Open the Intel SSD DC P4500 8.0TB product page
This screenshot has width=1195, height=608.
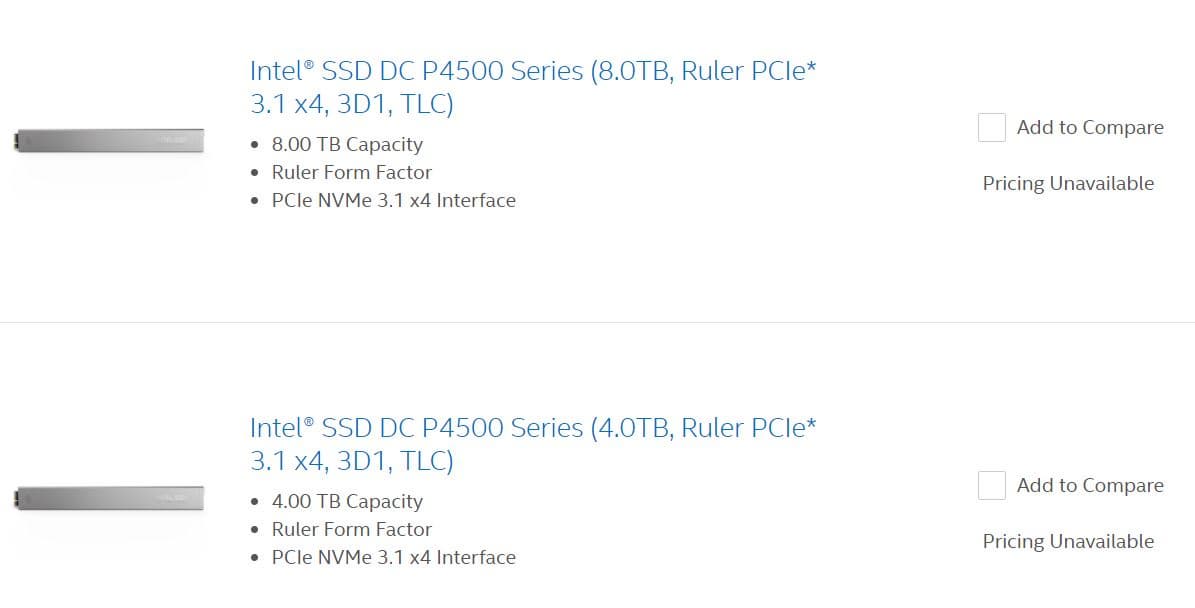(x=532, y=71)
